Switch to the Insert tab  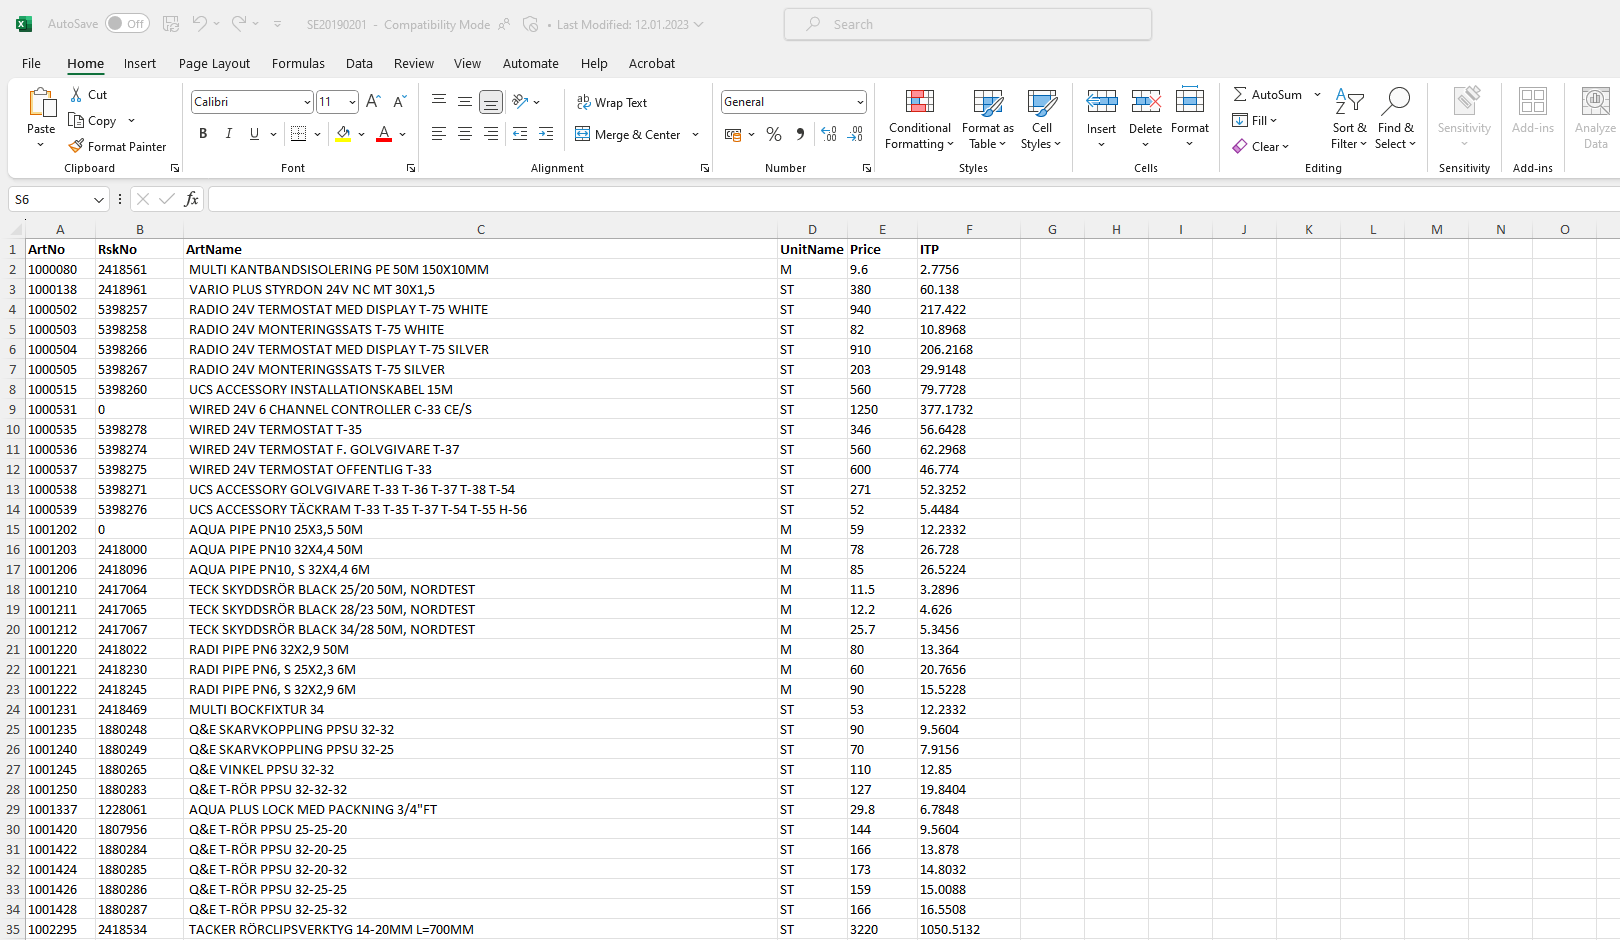[140, 63]
